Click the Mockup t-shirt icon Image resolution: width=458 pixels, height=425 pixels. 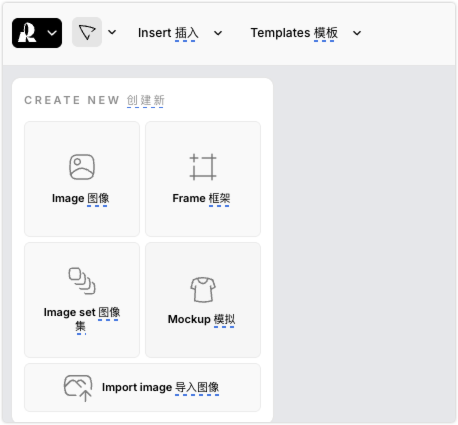point(203,290)
